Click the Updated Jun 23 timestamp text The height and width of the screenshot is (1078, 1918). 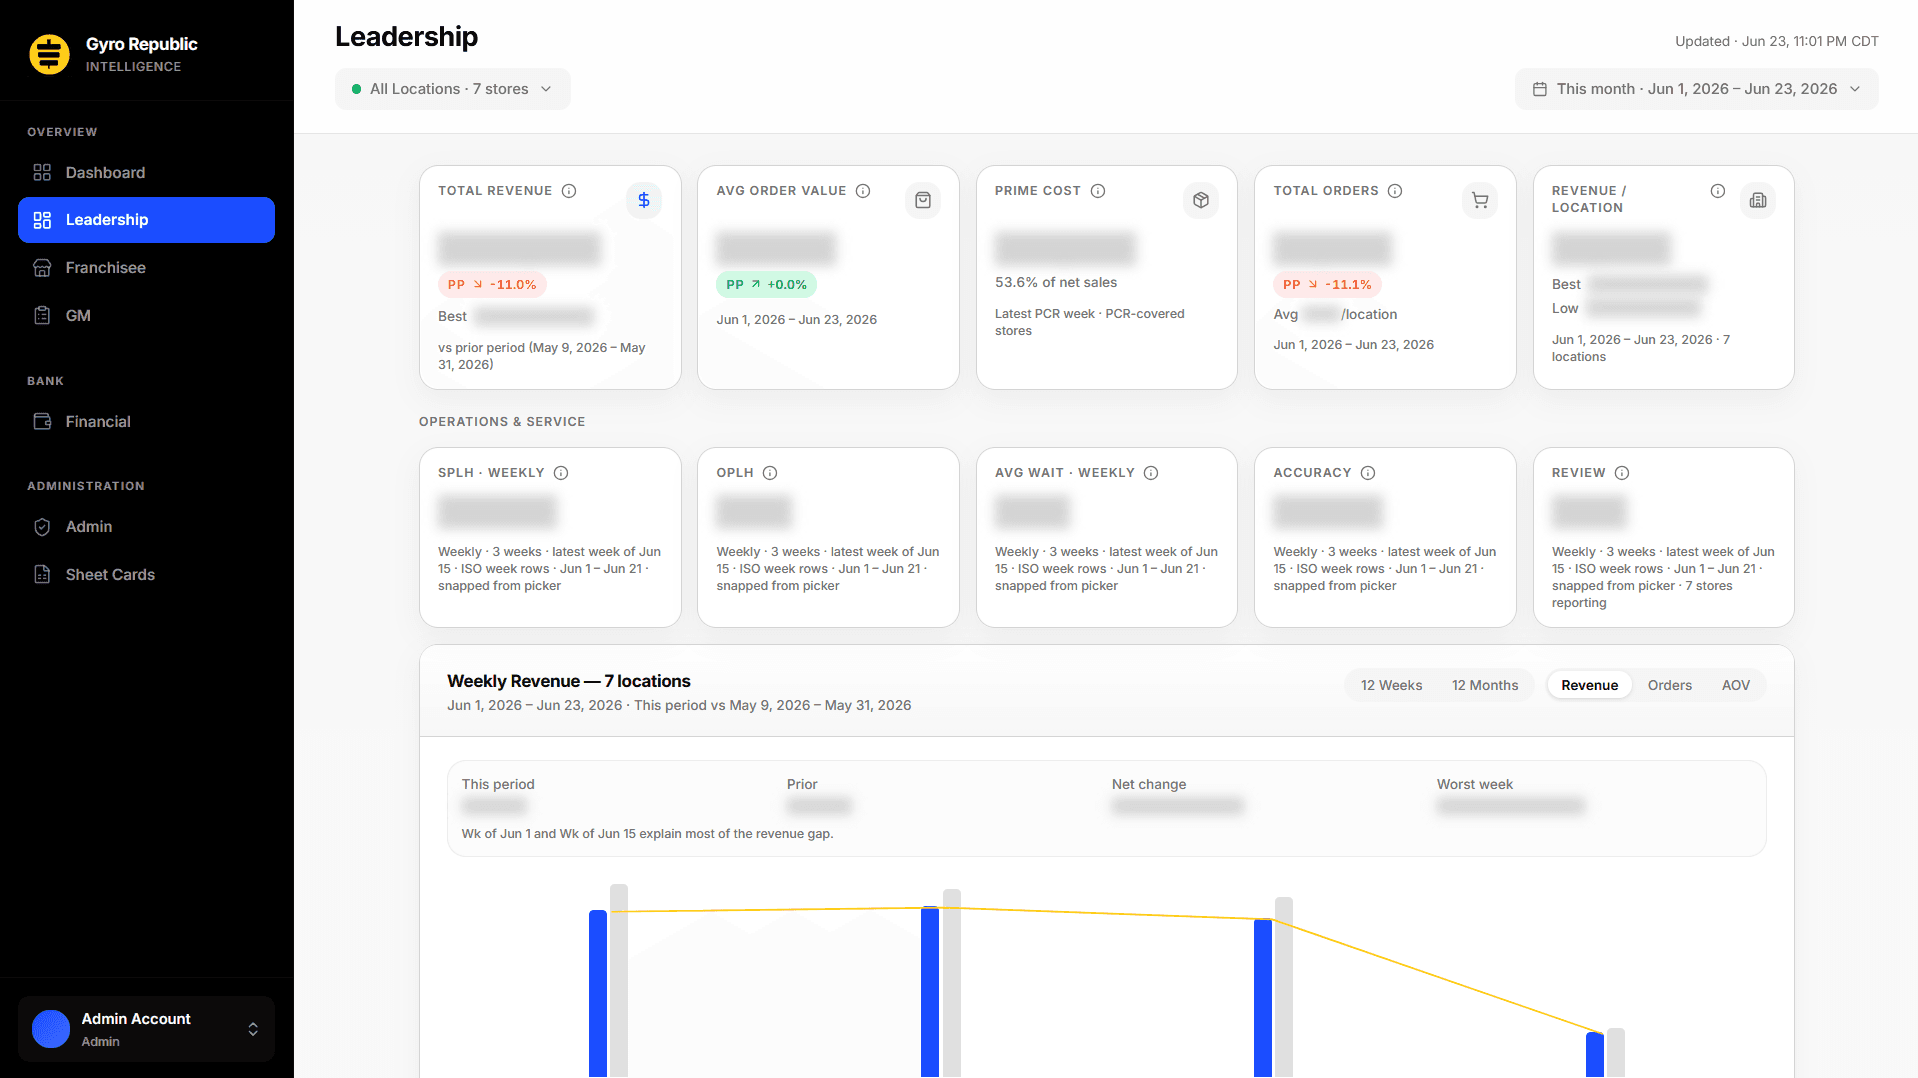click(x=1776, y=42)
